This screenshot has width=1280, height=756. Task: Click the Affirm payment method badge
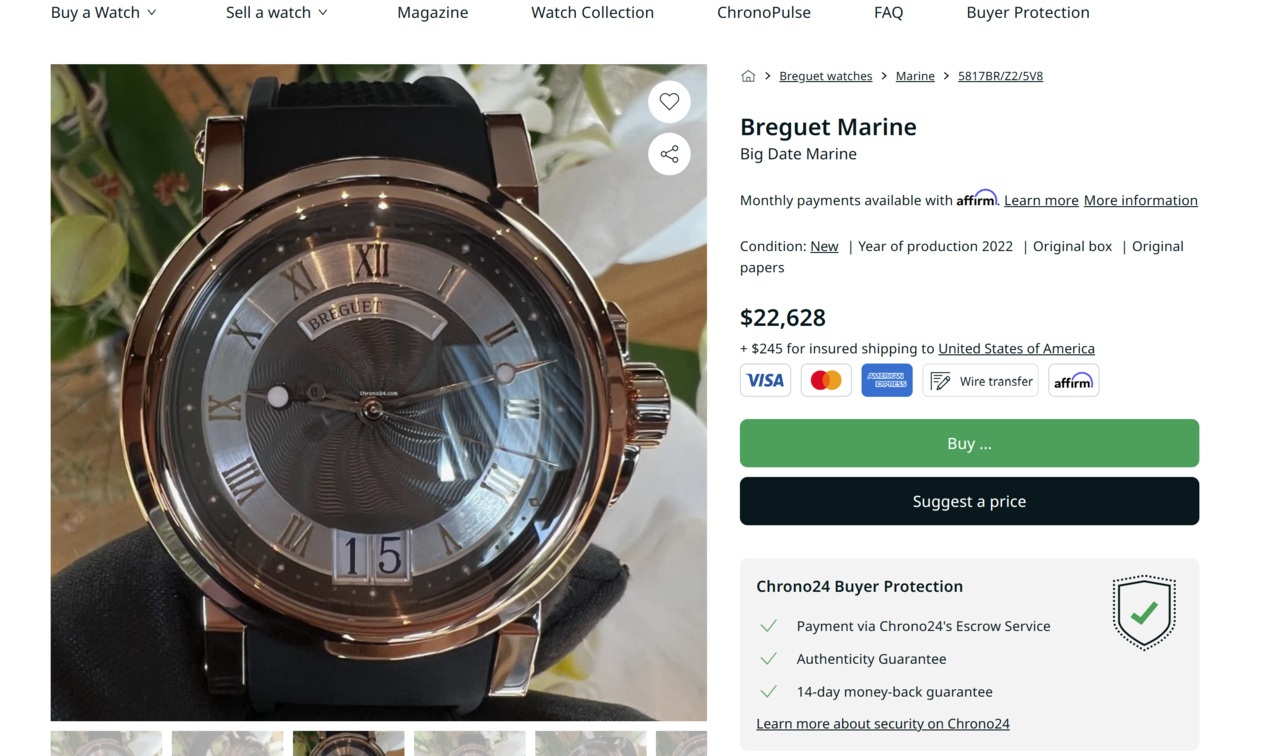tap(1073, 381)
